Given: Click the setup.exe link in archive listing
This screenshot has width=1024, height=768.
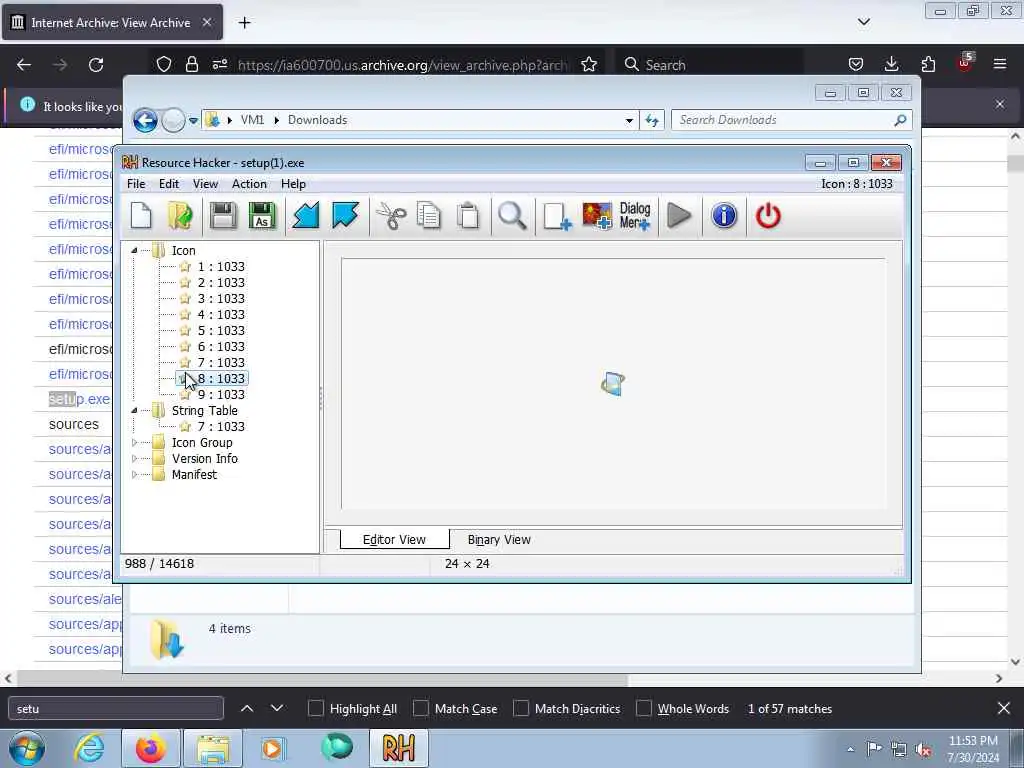Looking at the screenshot, I should pyautogui.click(x=79, y=400).
